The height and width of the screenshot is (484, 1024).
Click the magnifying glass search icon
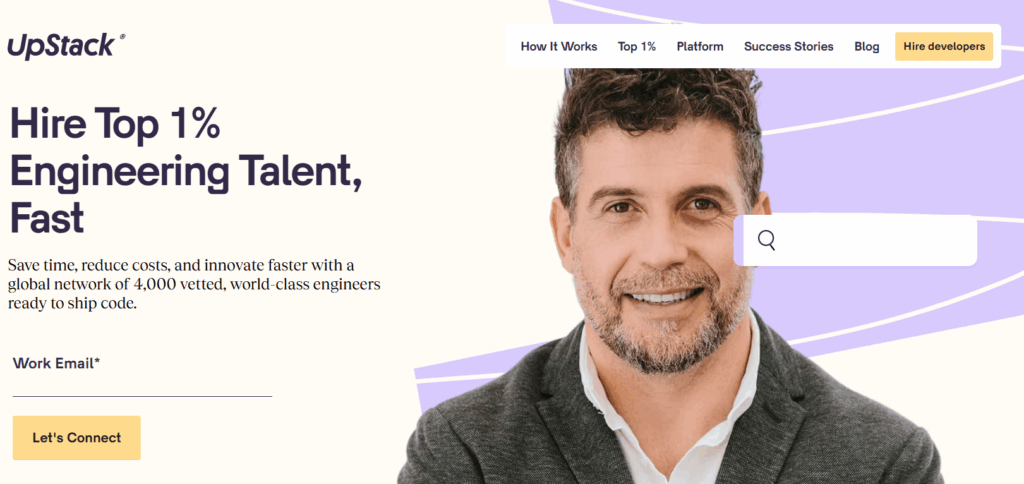point(767,240)
